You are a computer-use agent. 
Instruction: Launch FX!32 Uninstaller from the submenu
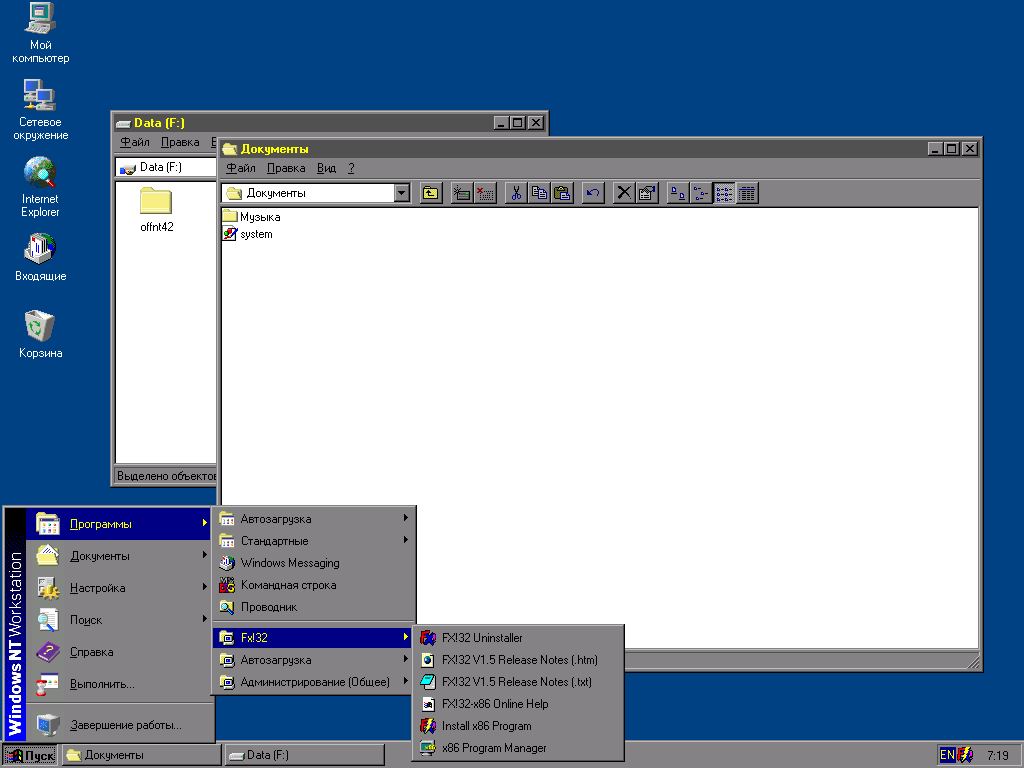(x=481, y=638)
